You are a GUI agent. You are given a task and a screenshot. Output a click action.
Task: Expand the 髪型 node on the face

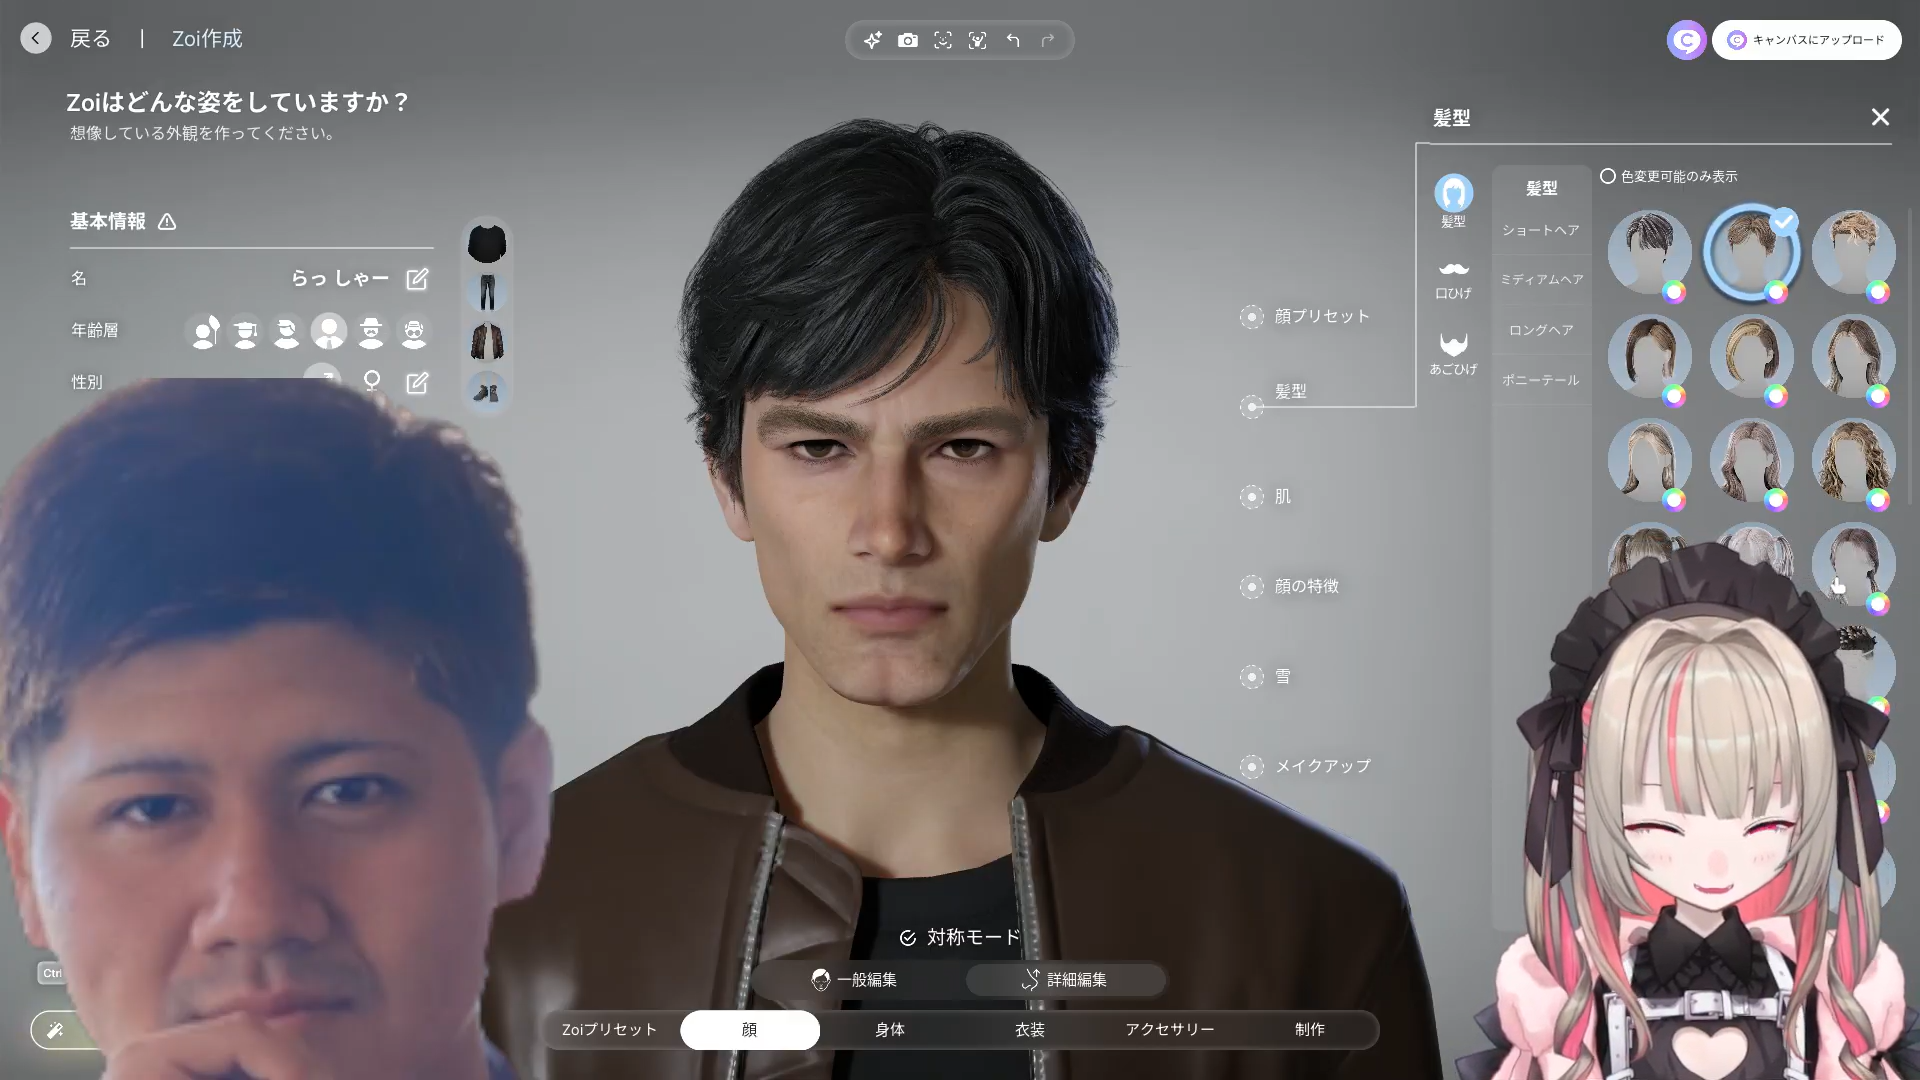click(x=1252, y=407)
